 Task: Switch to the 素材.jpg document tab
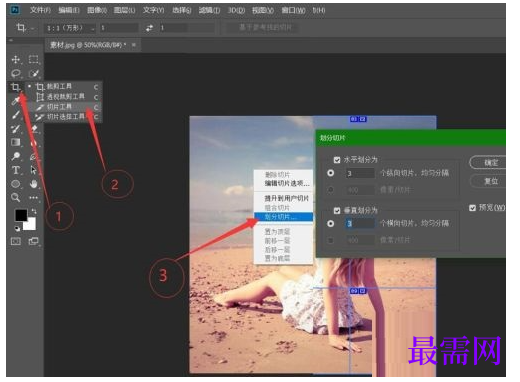click(x=88, y=45)
